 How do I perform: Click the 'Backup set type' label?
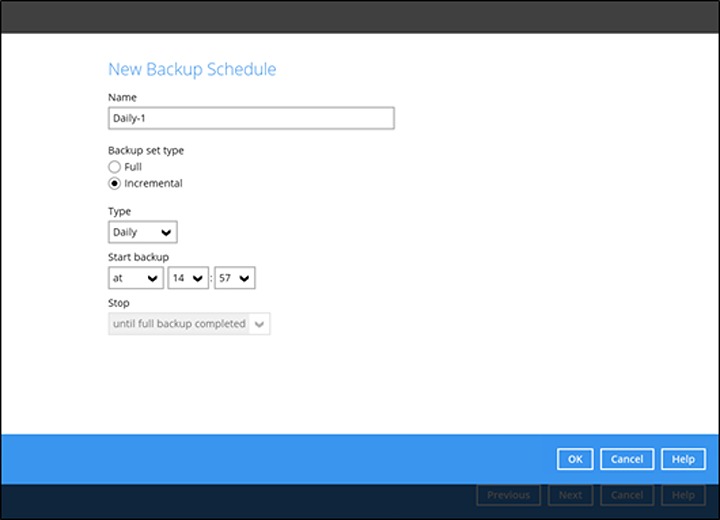point(146,150)
